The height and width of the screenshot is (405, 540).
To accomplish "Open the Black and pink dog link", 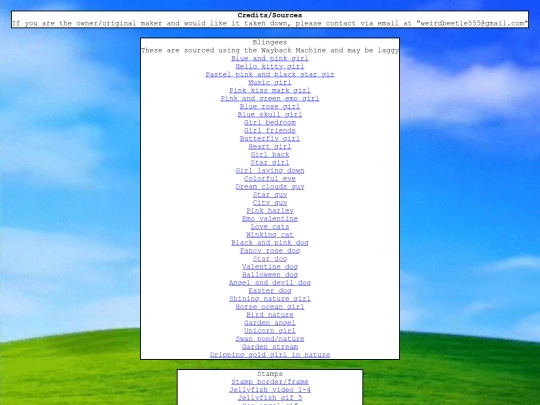I will tap(270, 242).
